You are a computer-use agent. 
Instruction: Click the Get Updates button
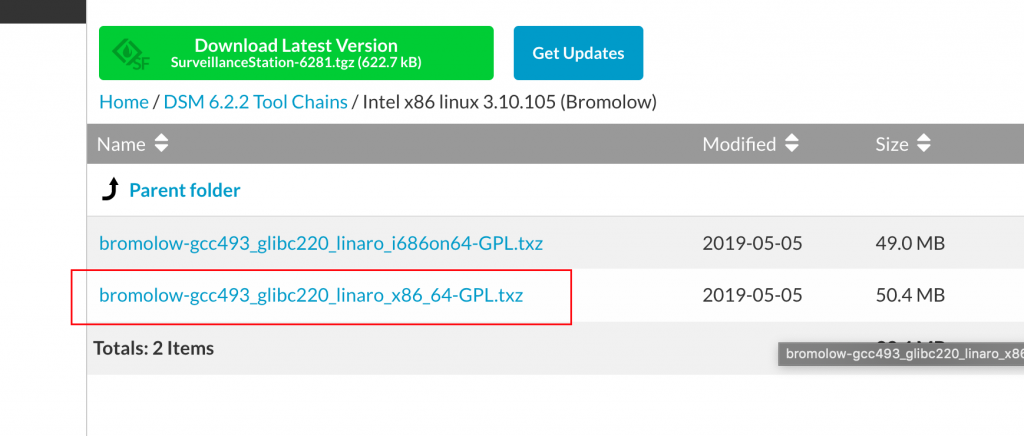[x=578, y=53]
